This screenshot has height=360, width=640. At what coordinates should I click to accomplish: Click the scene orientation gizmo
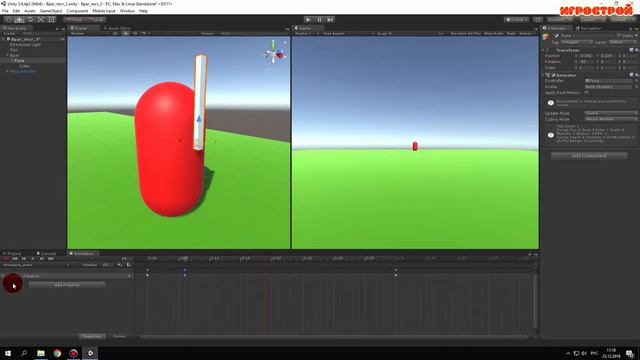coord(274,53)
